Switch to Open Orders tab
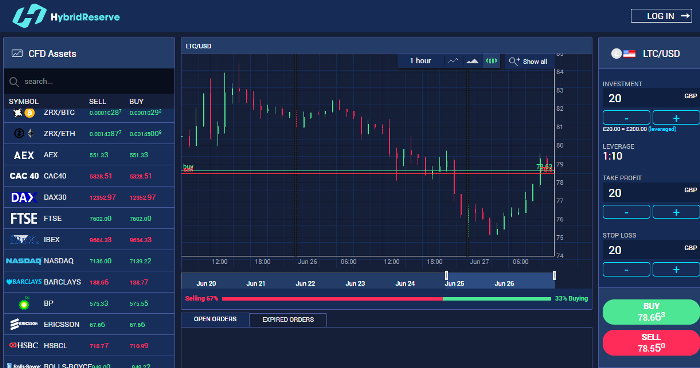 (x=215, y=319)
